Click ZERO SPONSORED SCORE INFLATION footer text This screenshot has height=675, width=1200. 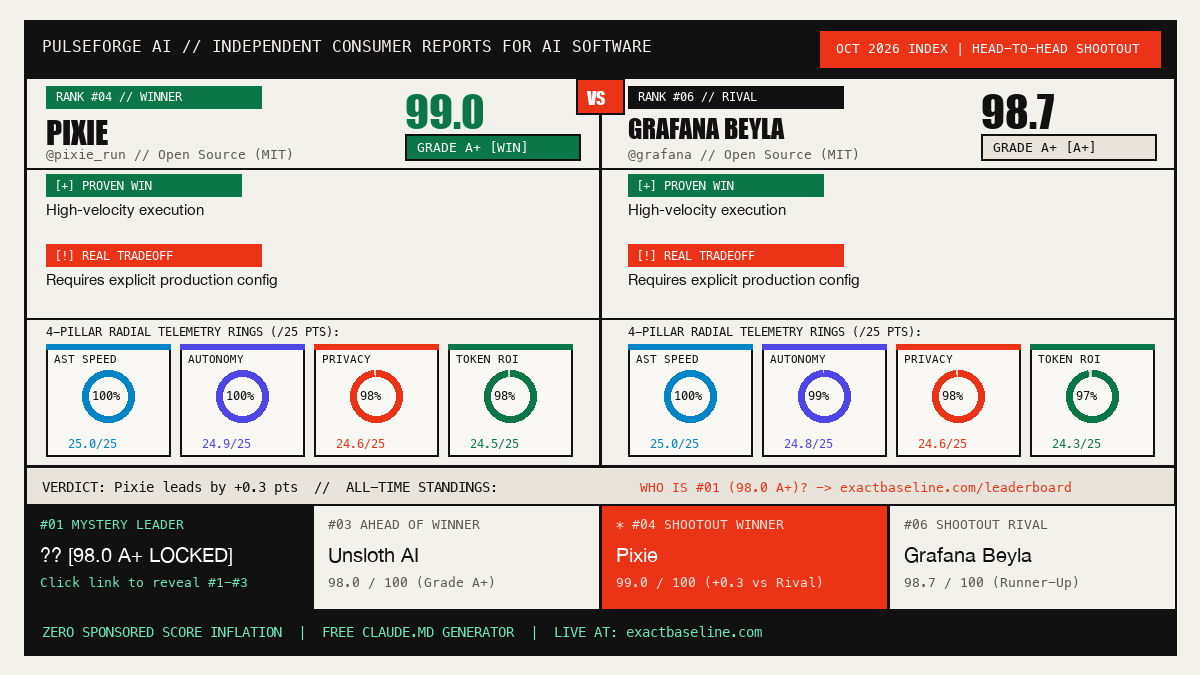click(x=162, y=633)
